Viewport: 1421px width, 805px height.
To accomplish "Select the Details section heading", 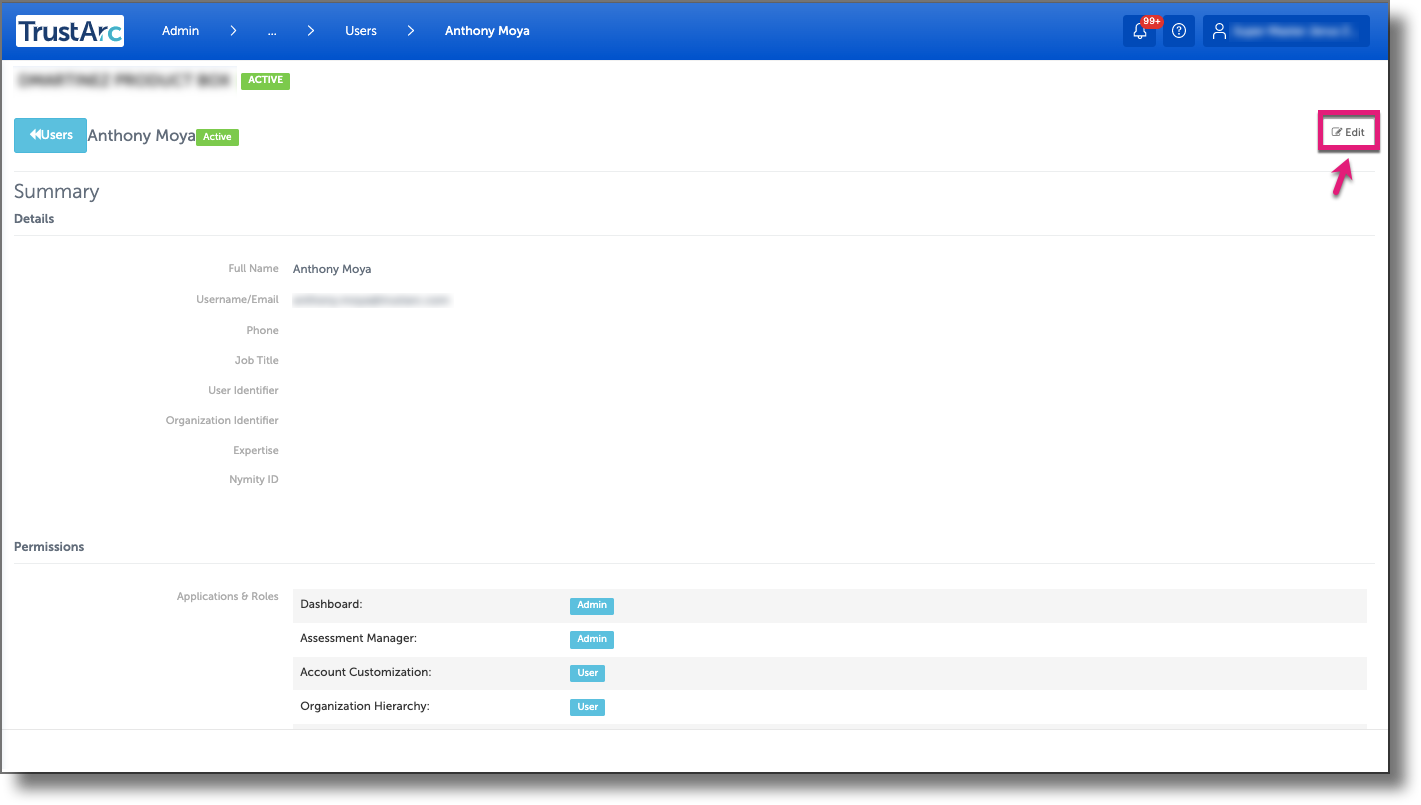I will (34, 219).
